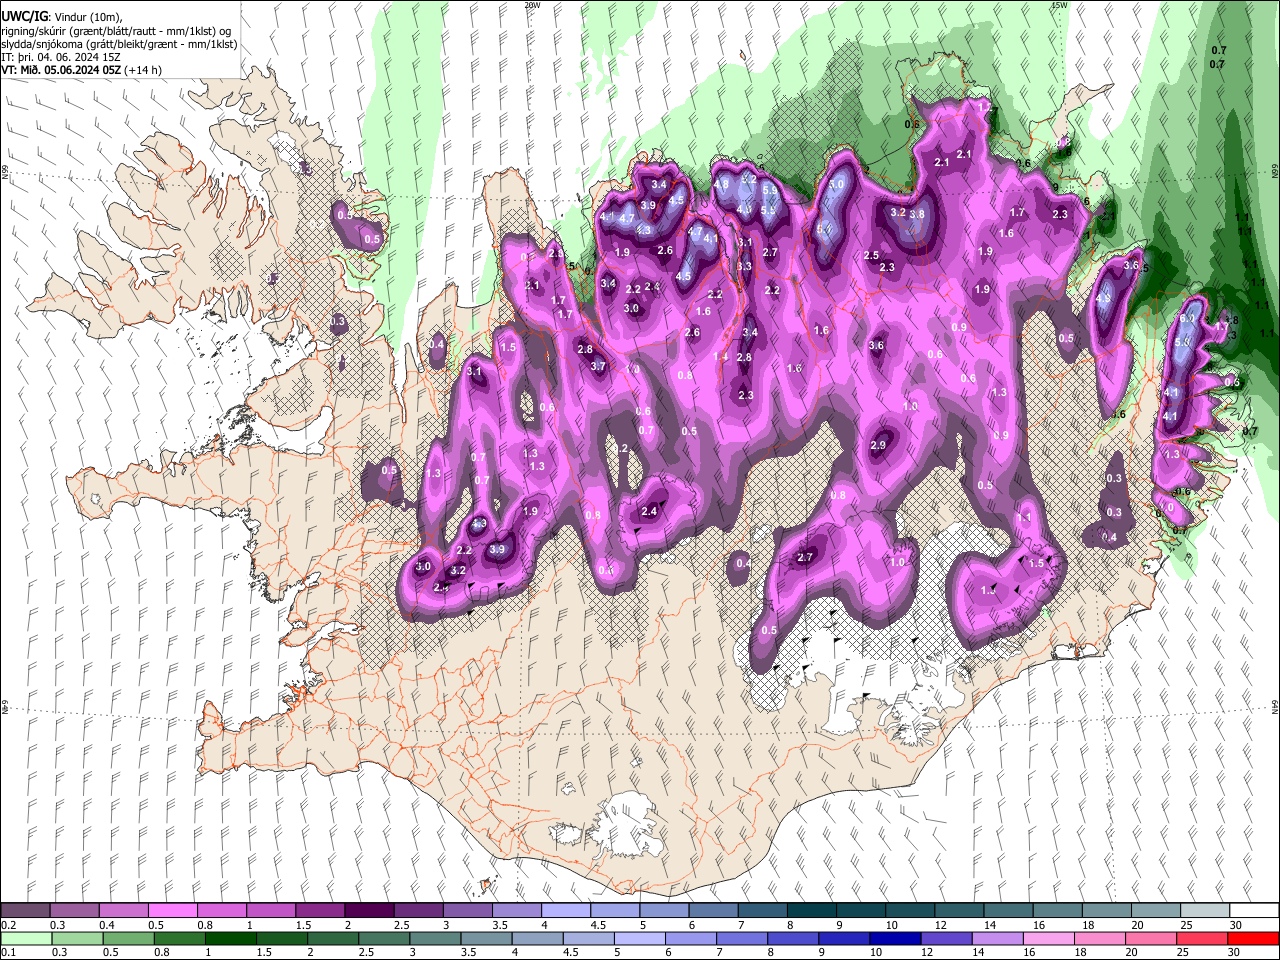Click the 3.7 precipitation value on the map

click(x=598, y=366)
